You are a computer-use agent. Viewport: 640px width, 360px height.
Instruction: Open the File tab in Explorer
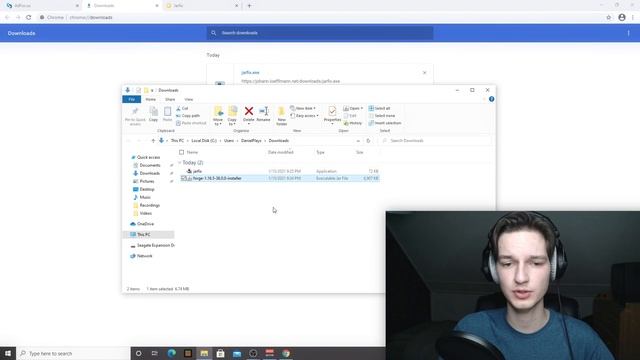coord(131,99)
